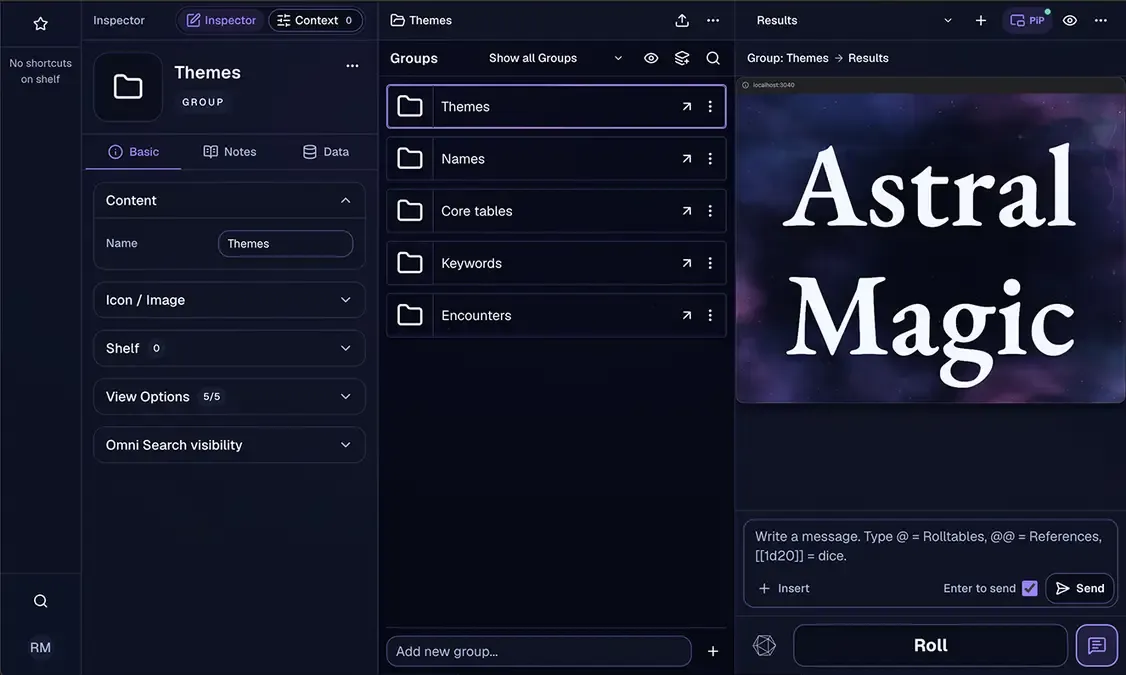Open Keywords group via arrow icon
Screen dimensions: 1126x675
pyautogui.click(x=687, y=264)
